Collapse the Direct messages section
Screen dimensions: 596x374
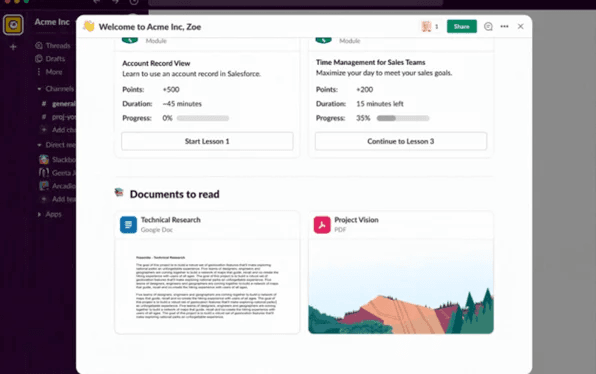(x=39, y=145)
